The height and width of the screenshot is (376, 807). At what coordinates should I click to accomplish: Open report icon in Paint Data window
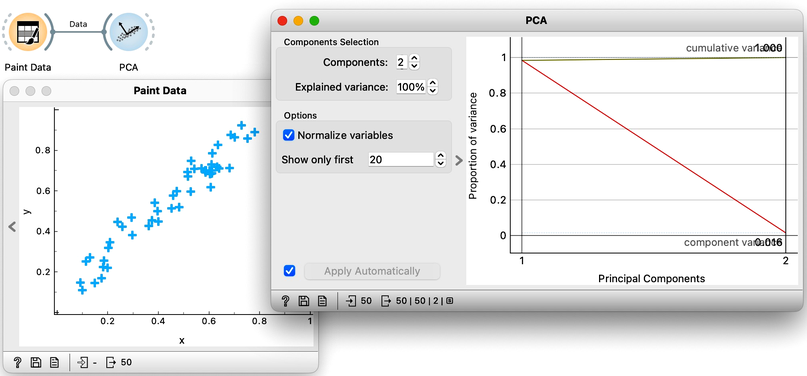point(54,363)
